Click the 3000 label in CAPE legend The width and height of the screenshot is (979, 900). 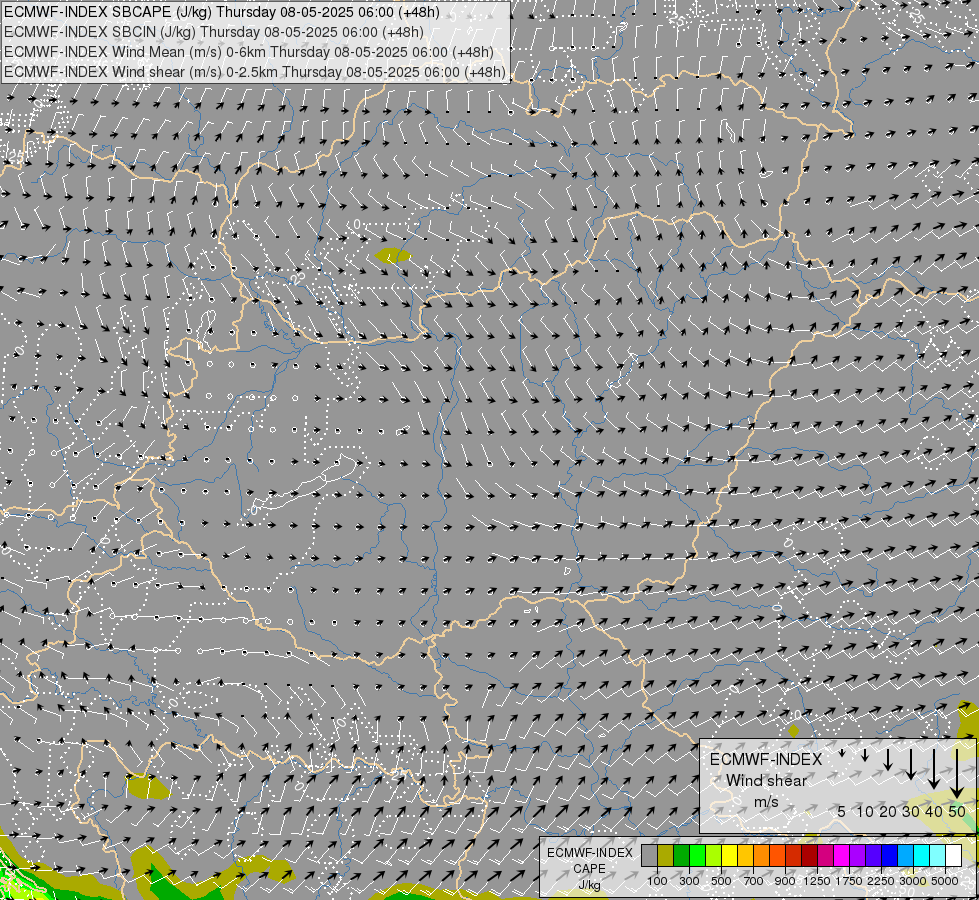point(913,881)
